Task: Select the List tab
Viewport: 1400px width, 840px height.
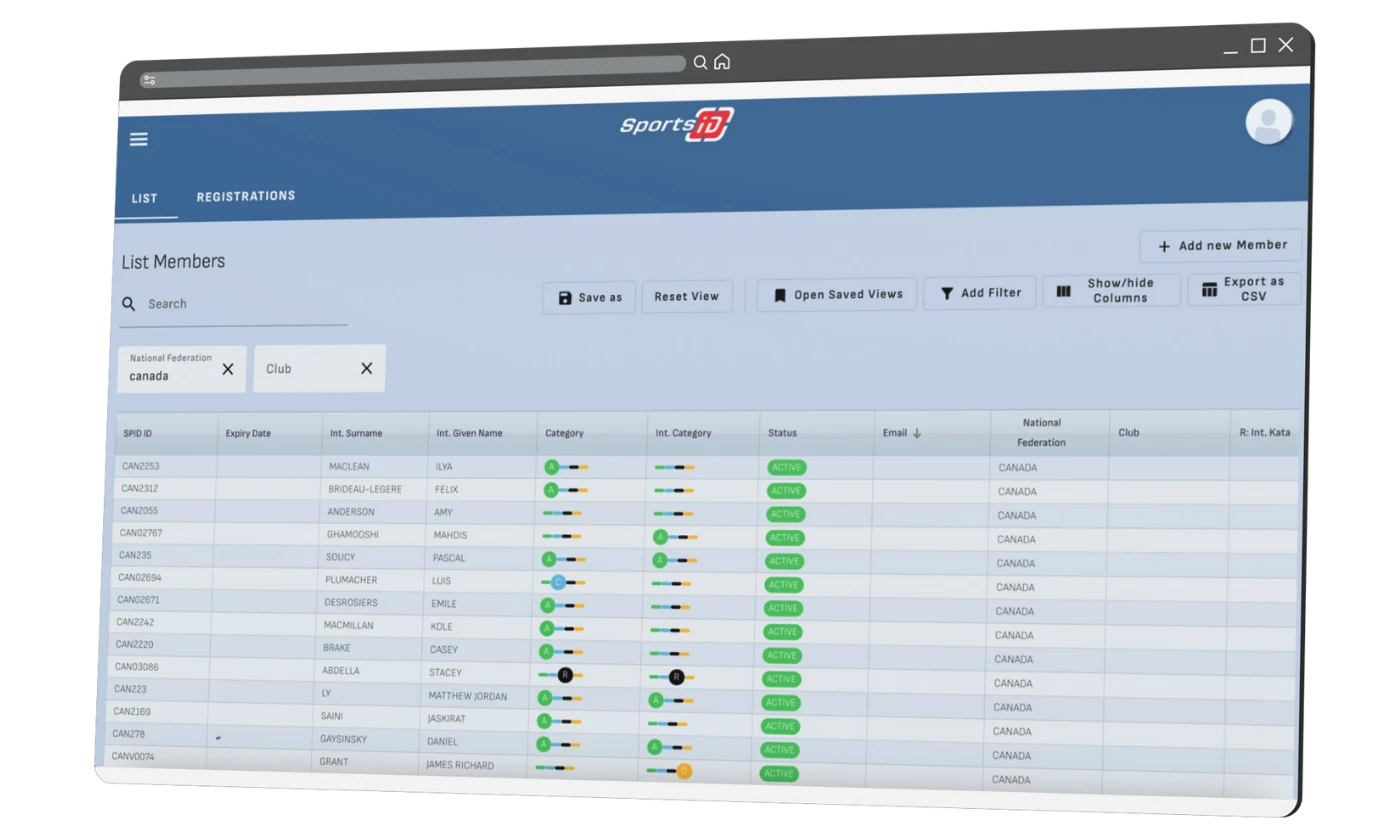Action: [x=145, y=198]
